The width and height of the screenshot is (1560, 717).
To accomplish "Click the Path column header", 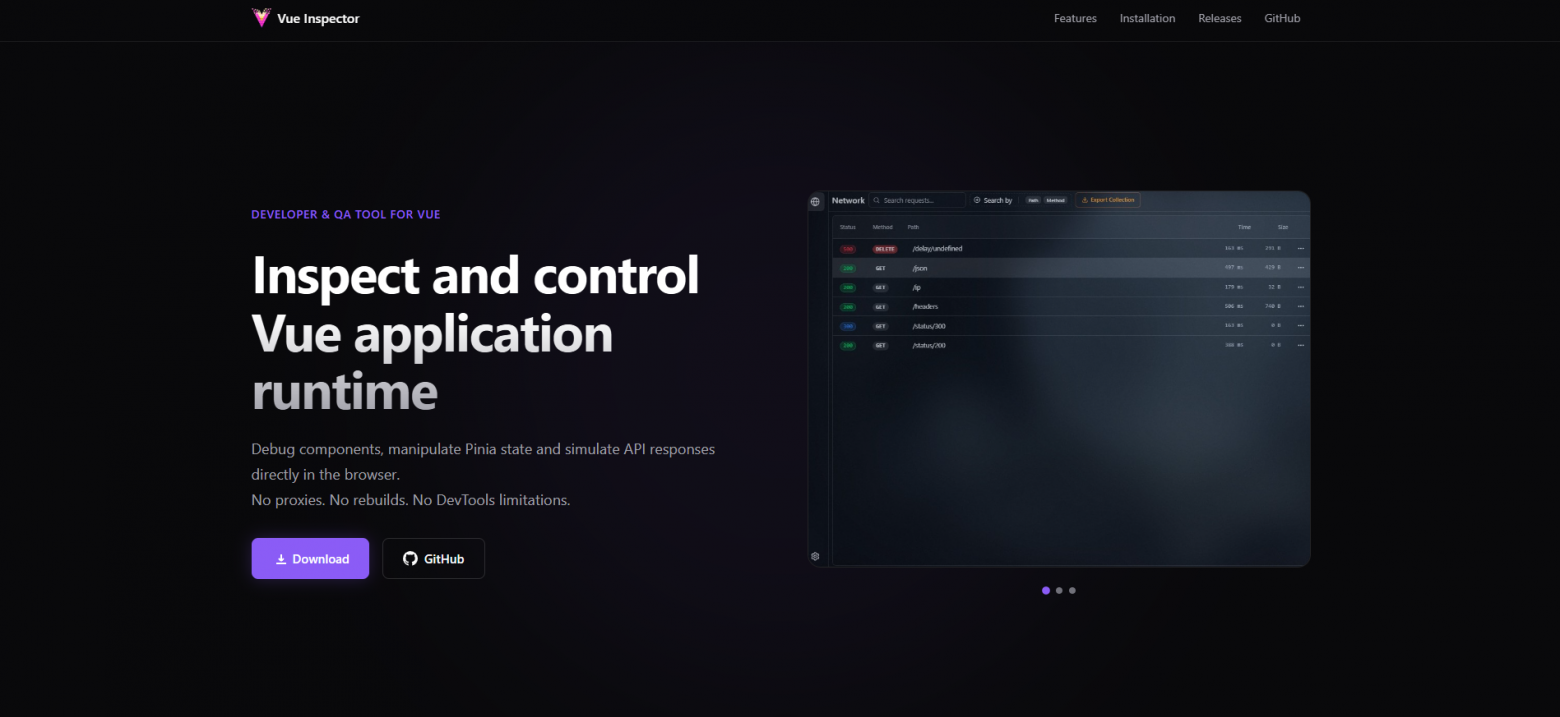I will [913, 227].
